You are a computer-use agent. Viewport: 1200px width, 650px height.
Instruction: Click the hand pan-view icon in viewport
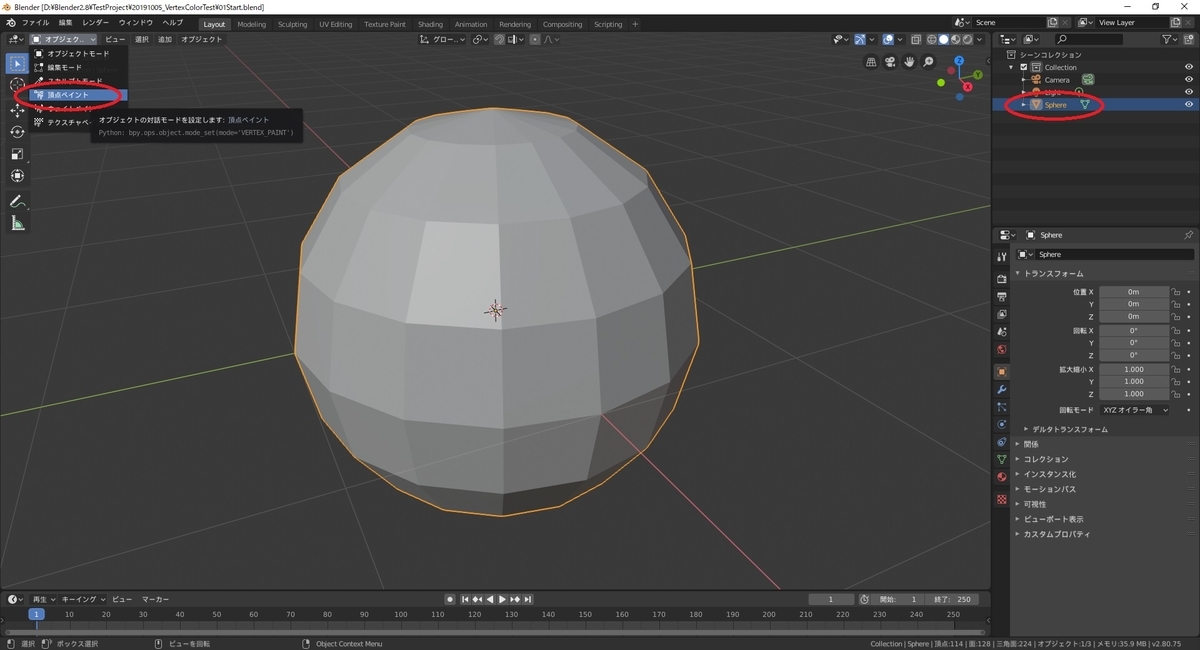909,62
